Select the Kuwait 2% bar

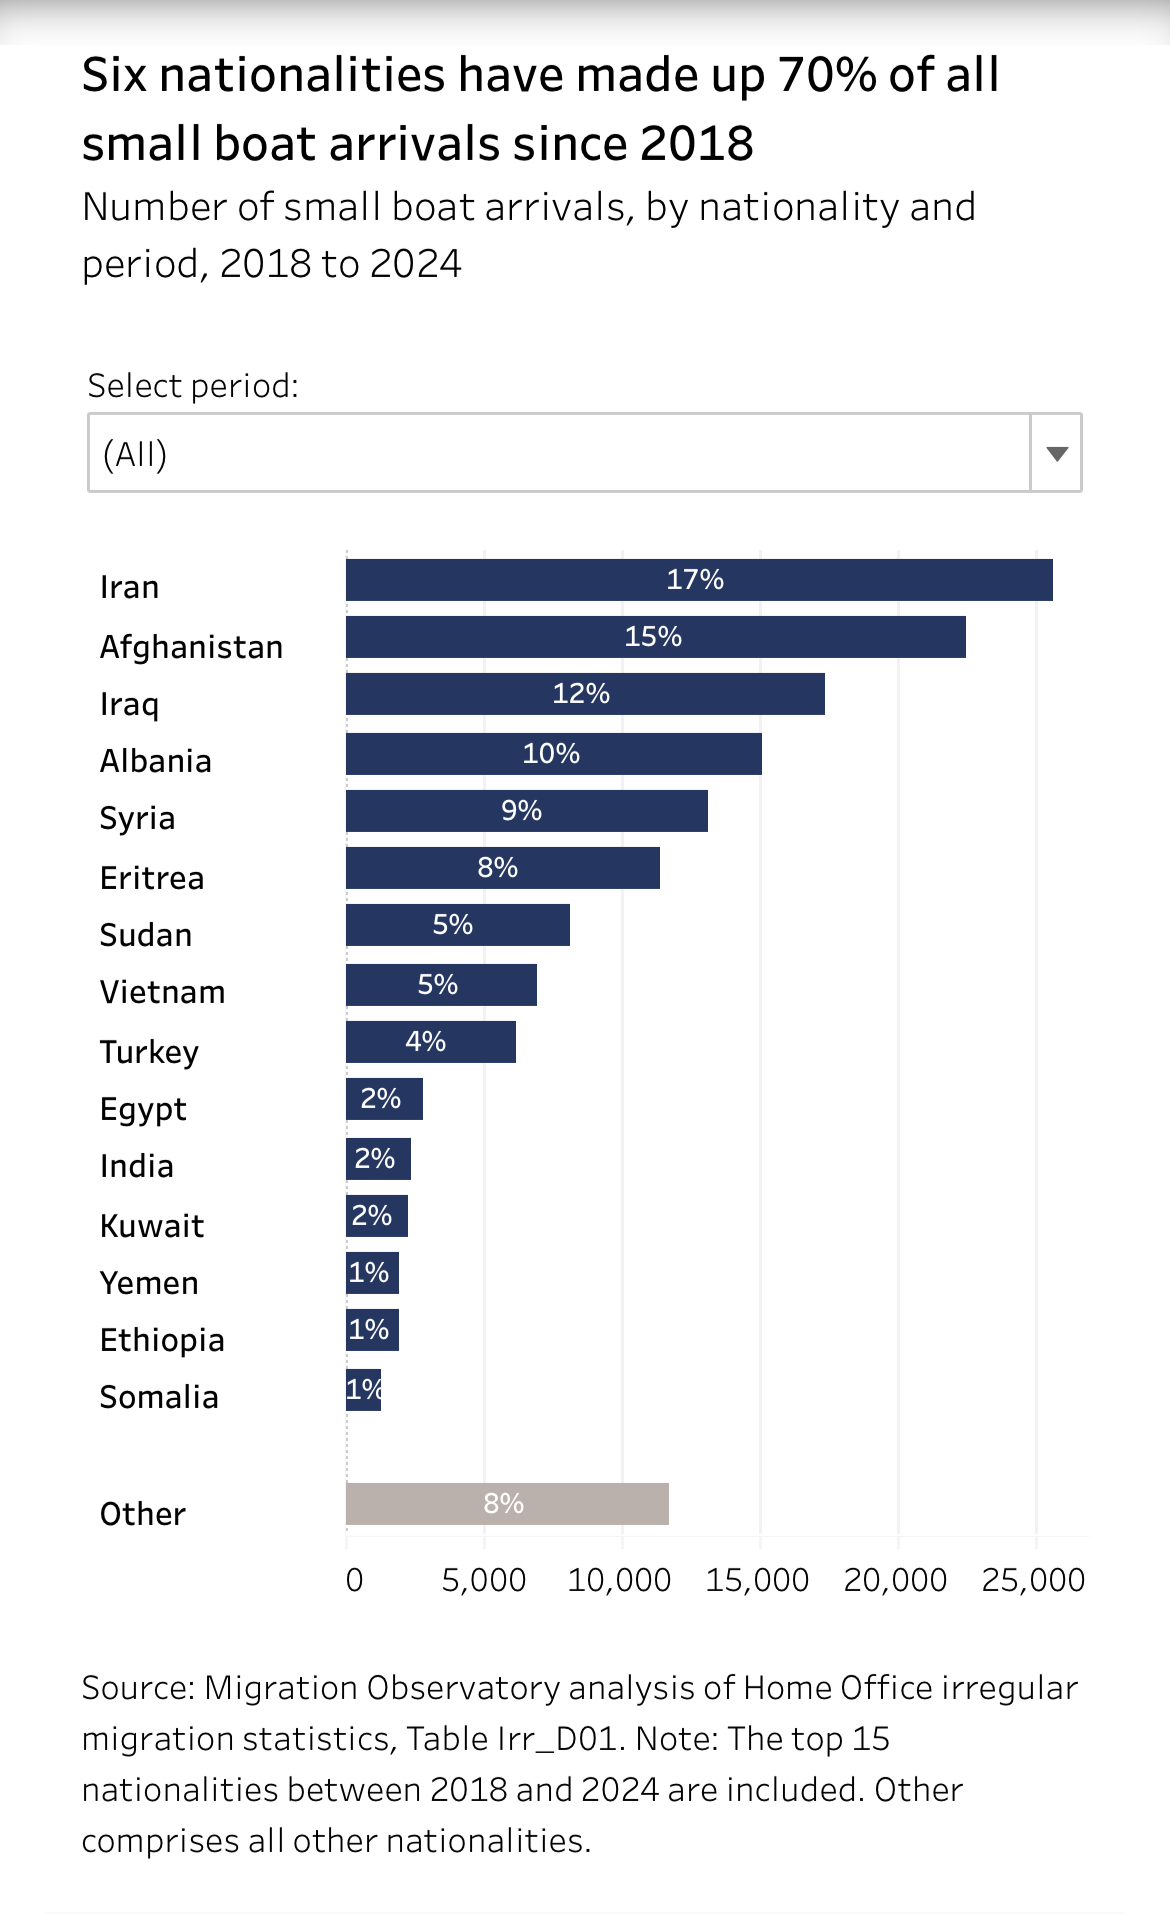click(x=376, y=1216)
